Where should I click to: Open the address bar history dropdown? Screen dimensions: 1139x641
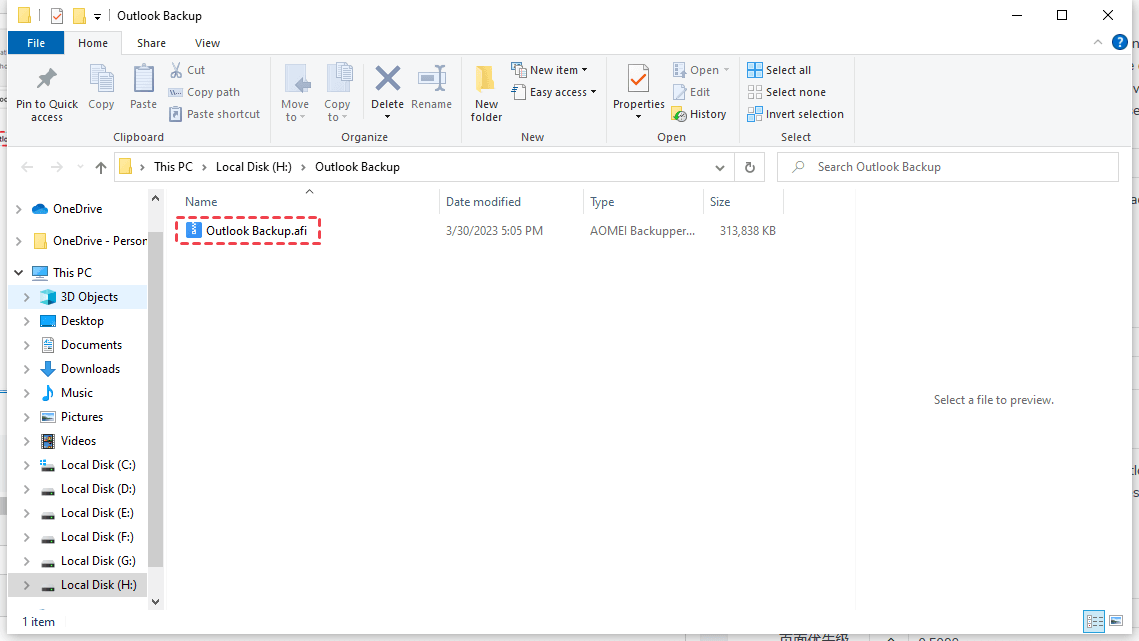(x=719, y=167)
